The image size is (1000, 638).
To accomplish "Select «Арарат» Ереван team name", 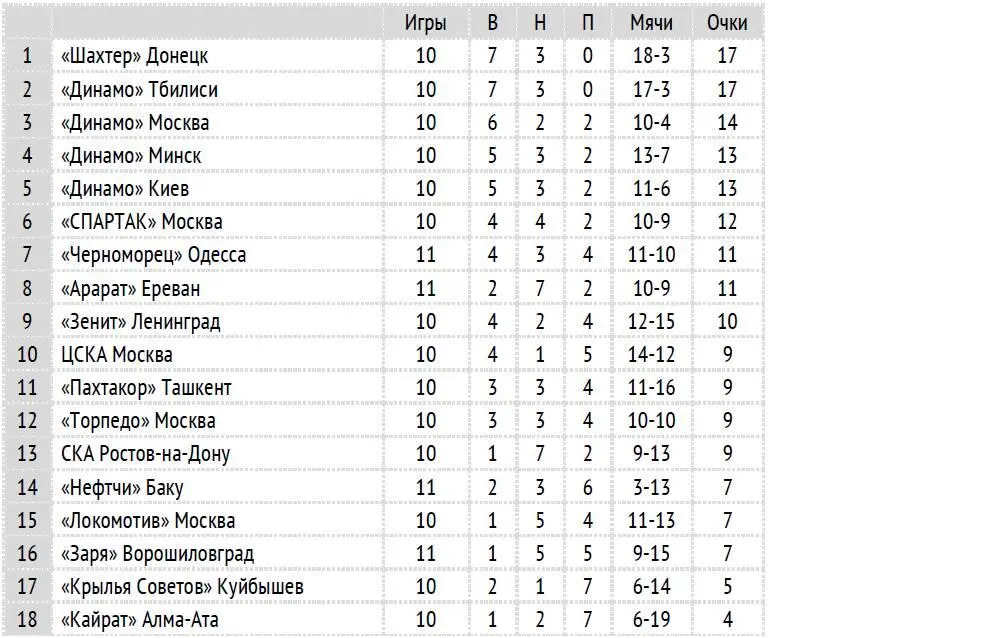I will tap(130, 289).
